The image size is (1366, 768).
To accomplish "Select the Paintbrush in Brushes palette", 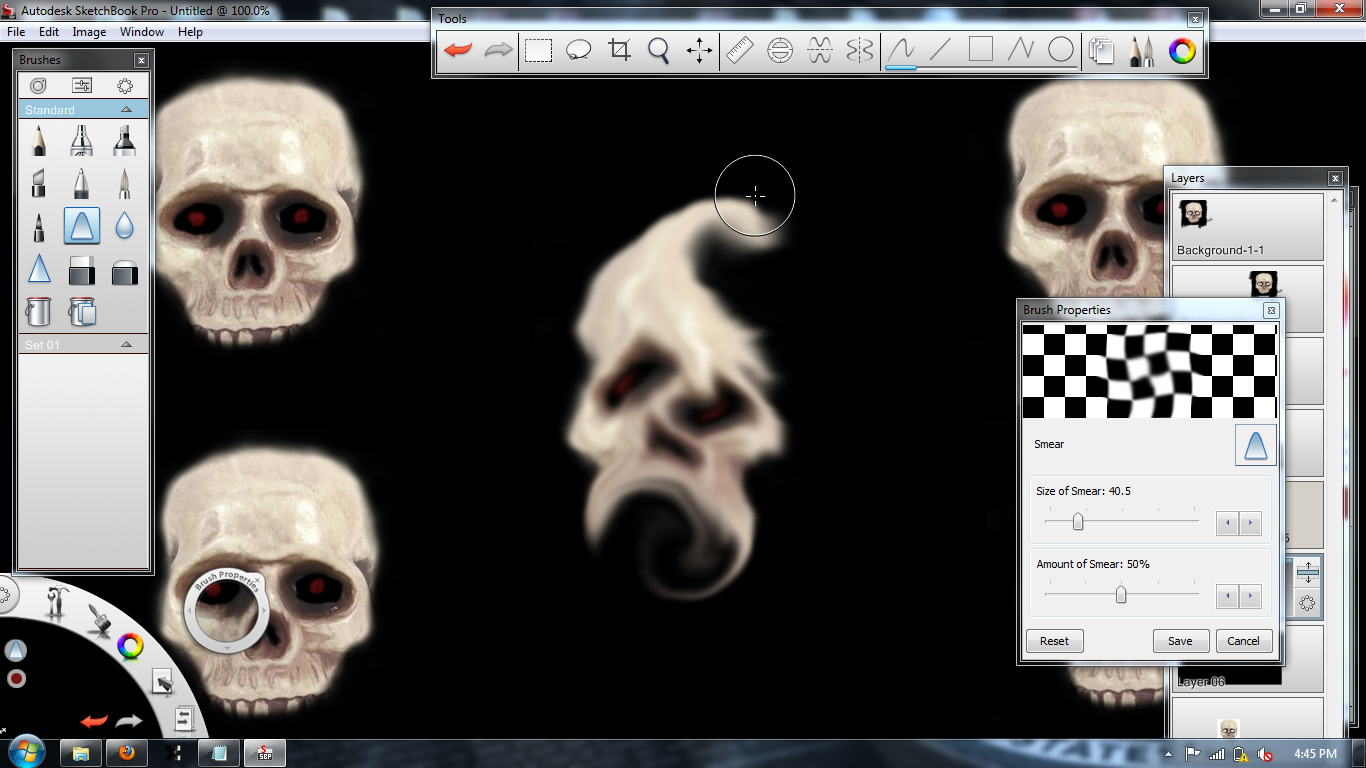I will 124,183.
